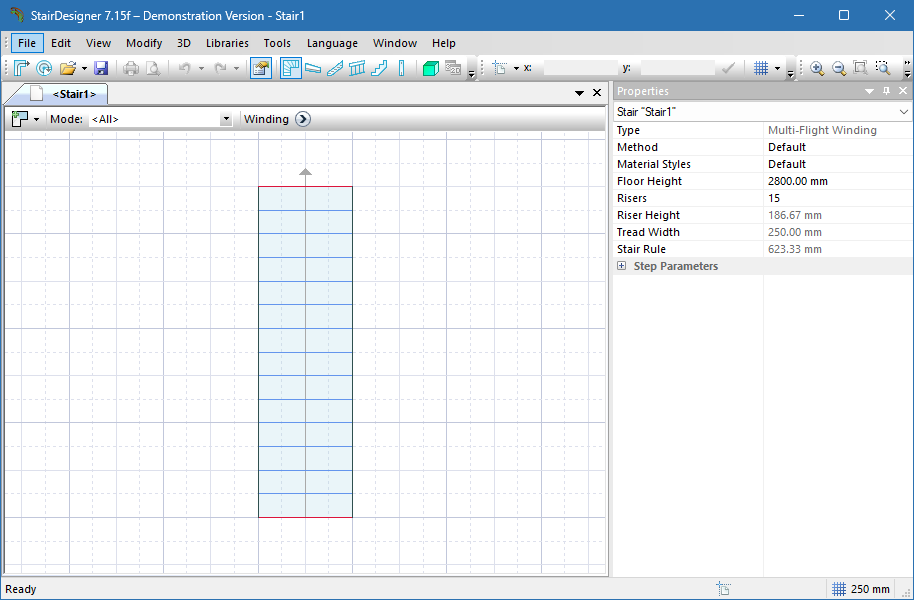Image resolution: width=914 pixels, height=600 pixels.
Task: Open the File menu
Action: point(27,43)
